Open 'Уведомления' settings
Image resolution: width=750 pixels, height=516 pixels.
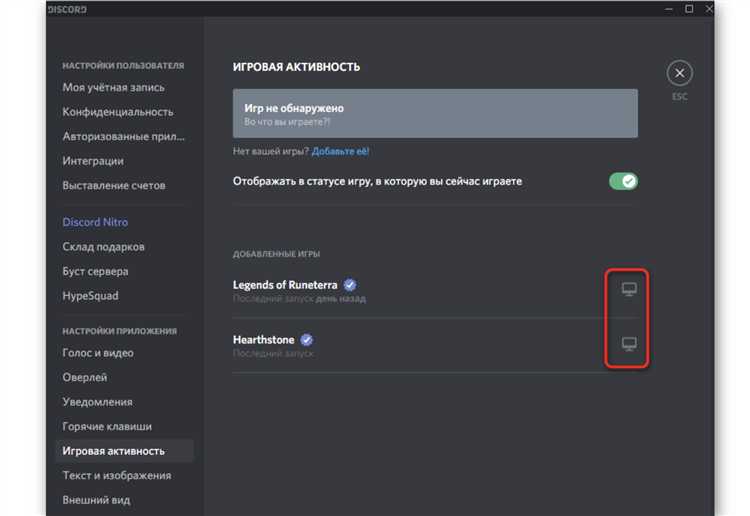[98, 402]
